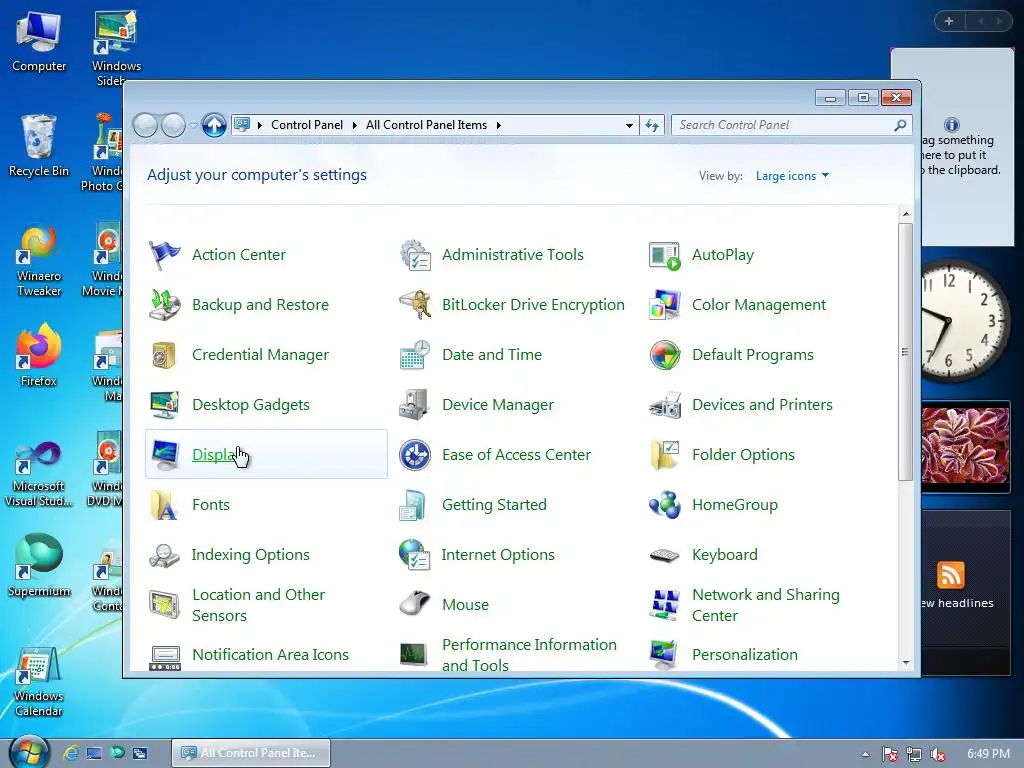Click the Keyboard icon
The image size is (1024, 768).
(665, 555)
